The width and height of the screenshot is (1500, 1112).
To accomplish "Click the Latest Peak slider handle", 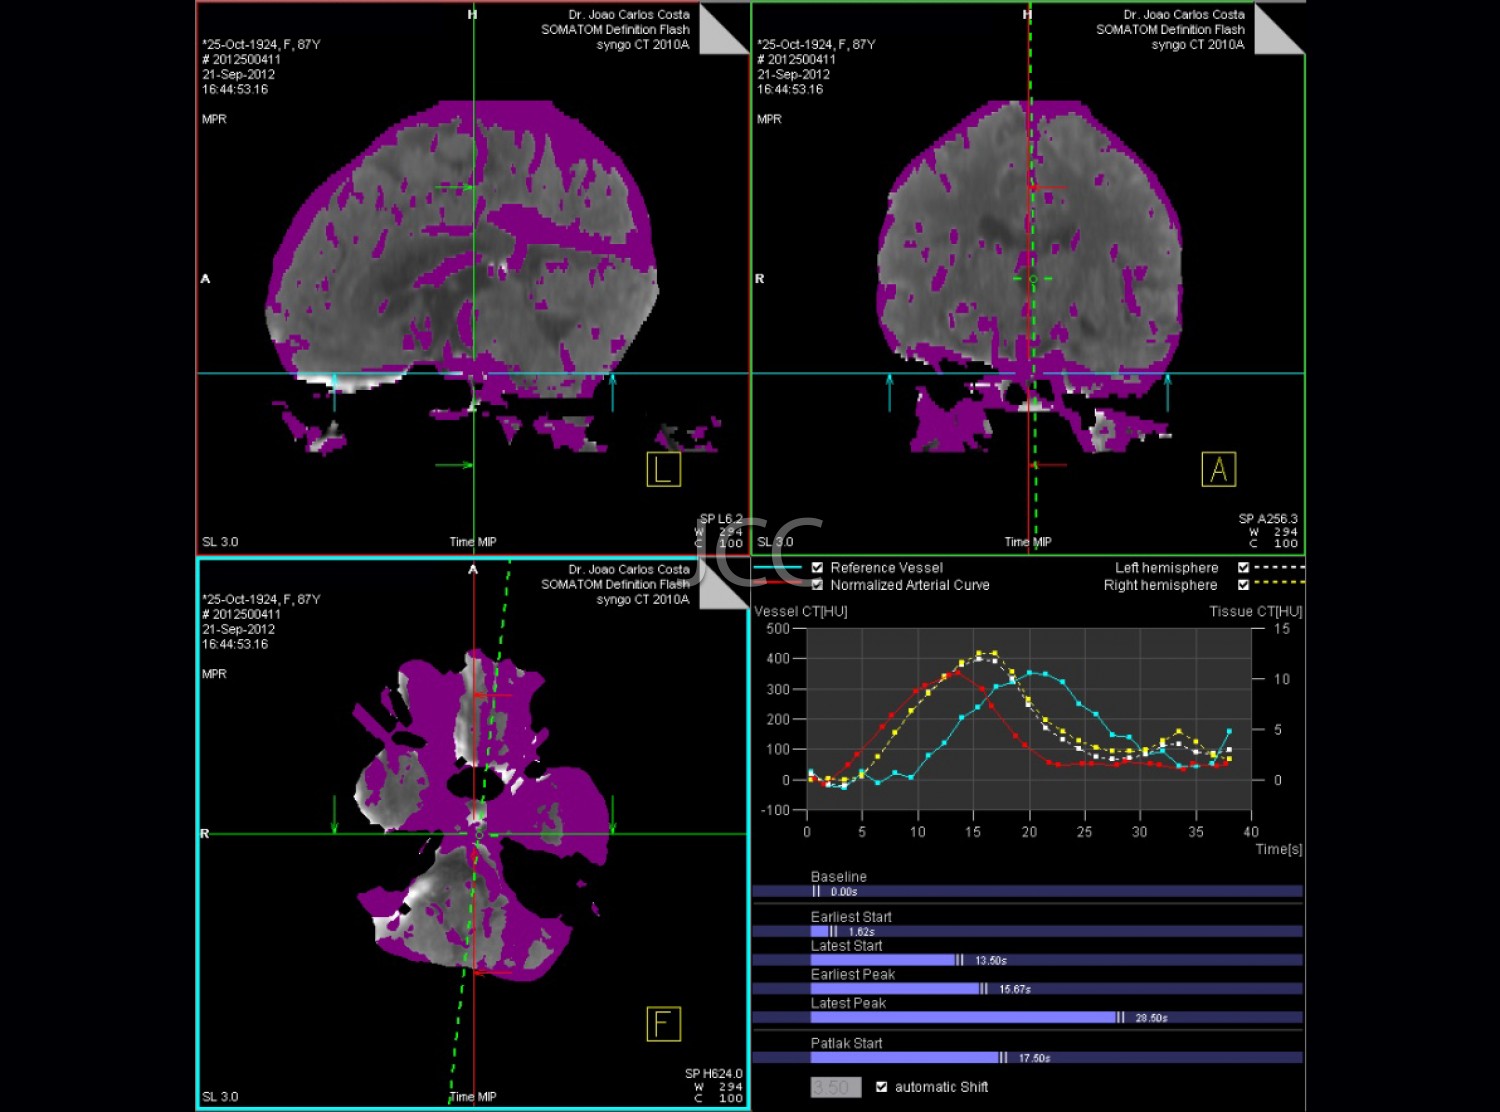I will (x=1120, y=1017).
